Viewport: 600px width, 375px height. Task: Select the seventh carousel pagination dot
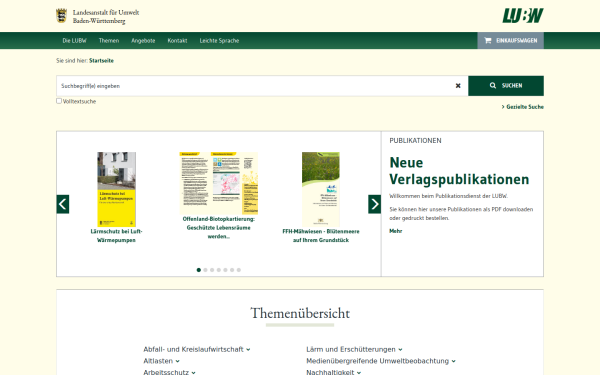[x=239, y=270]
